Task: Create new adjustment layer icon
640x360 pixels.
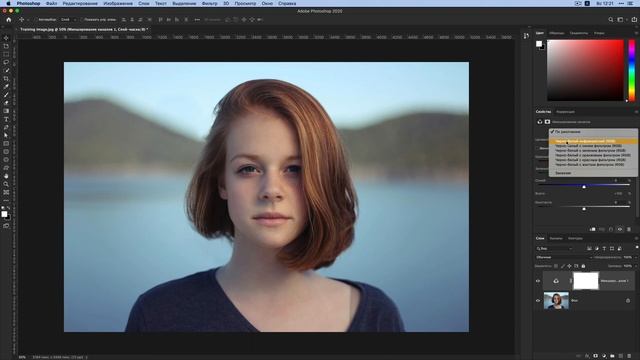Action: [604, 356]
